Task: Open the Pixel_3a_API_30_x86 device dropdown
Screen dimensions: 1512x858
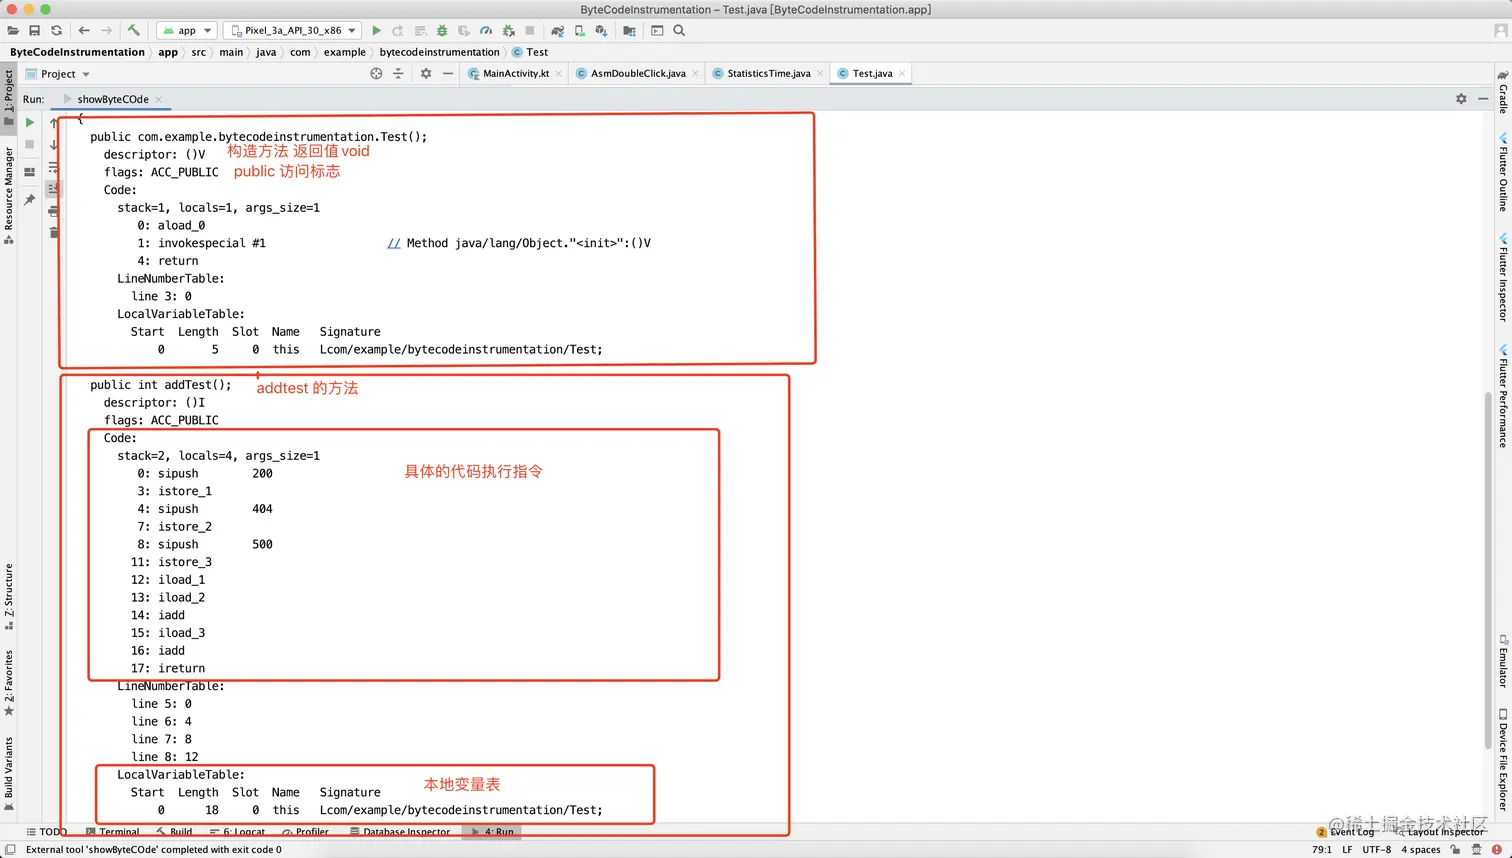Action: pos(292,31)
